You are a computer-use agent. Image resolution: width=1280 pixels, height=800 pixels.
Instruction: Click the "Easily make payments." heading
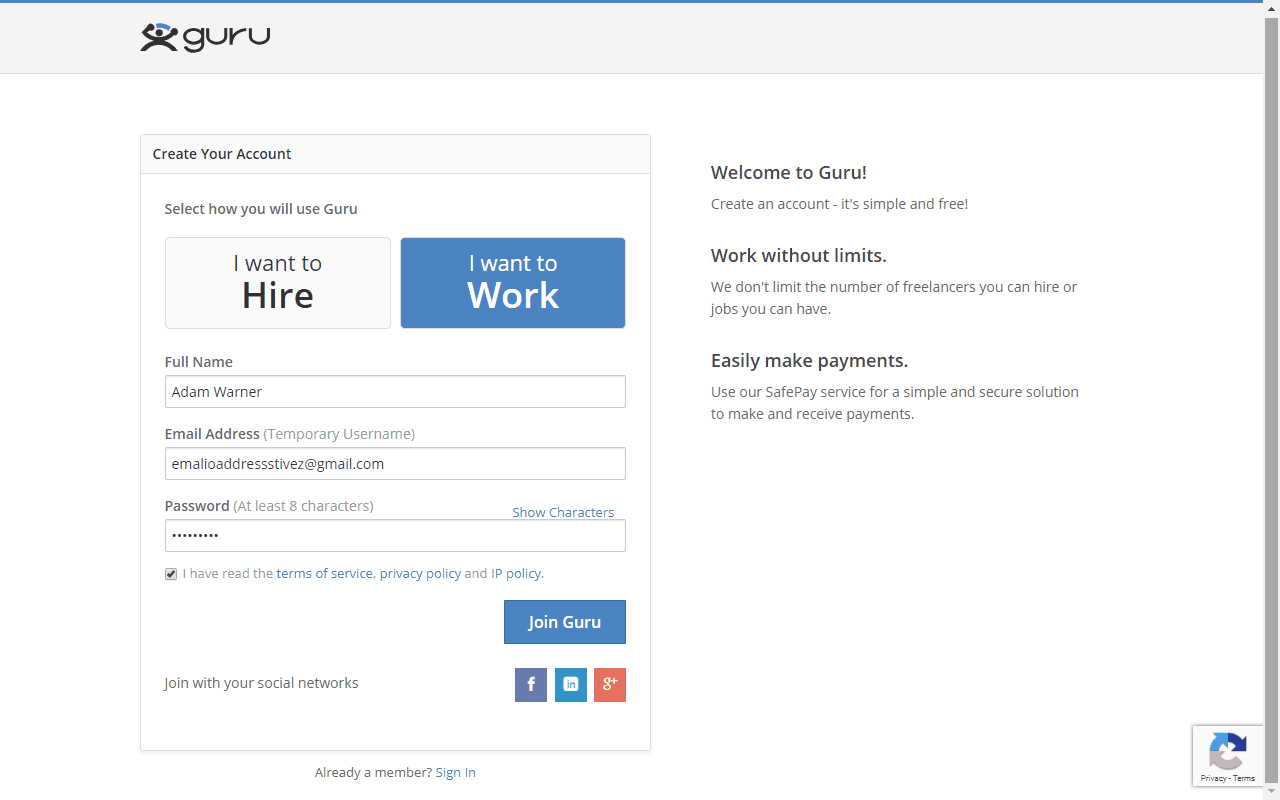click(810, 361)
